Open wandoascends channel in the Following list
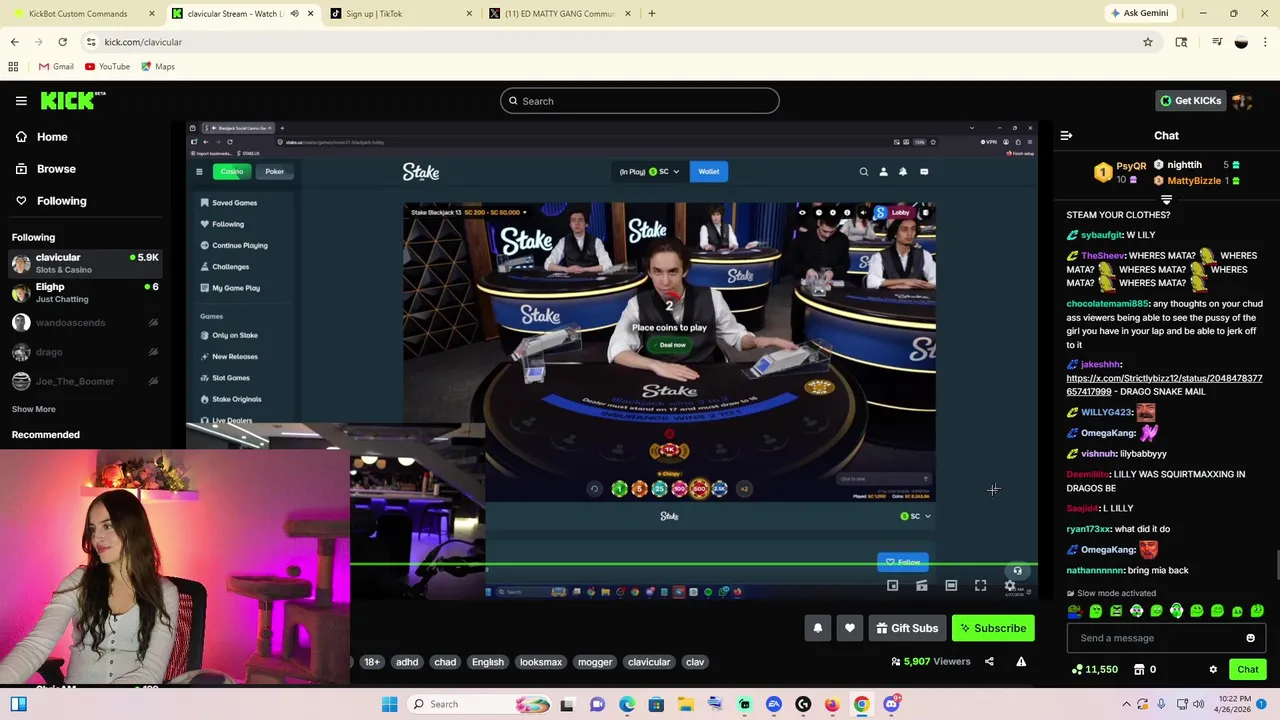 point(85,322)
